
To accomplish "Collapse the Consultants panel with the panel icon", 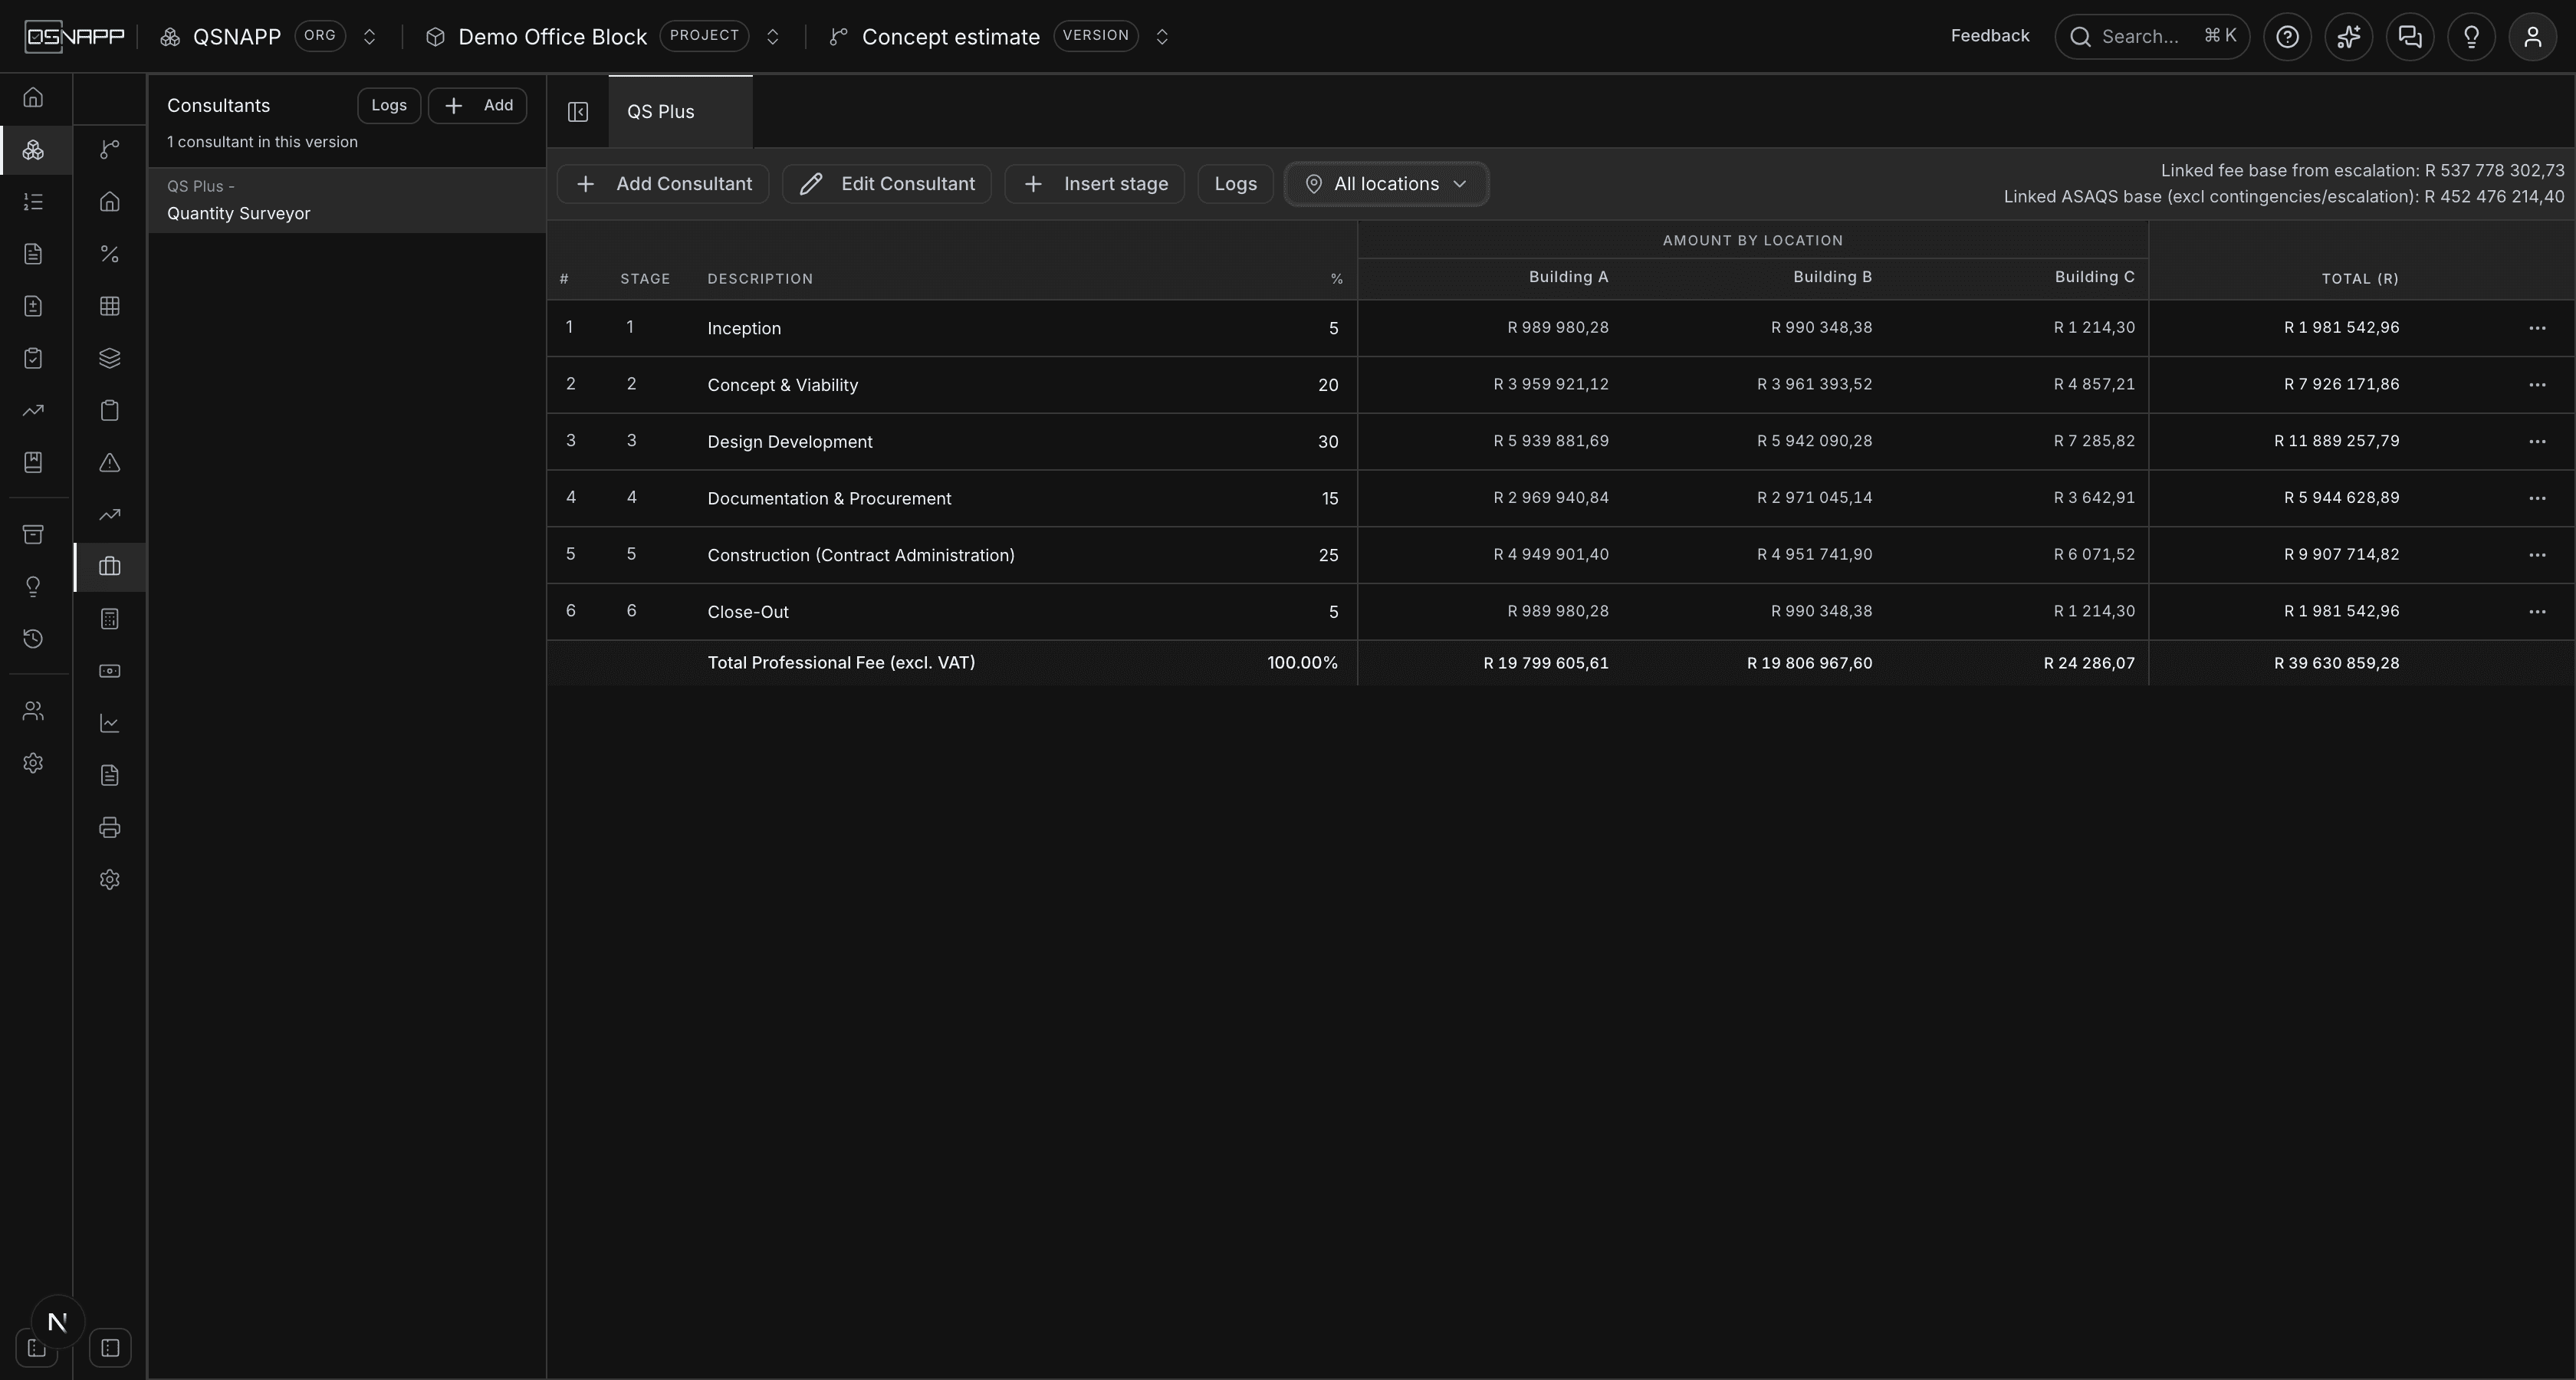I will click(x=578, y=112).
